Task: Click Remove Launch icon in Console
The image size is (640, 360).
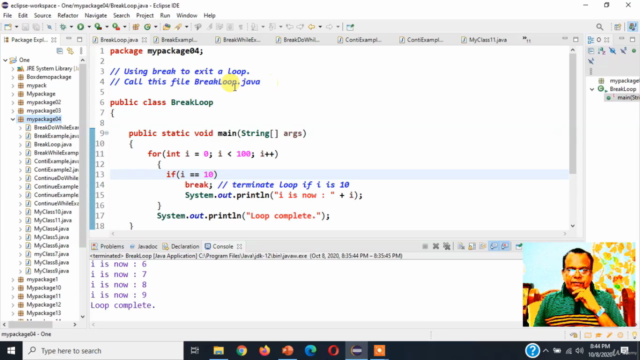Action: (x=436, y=246)
